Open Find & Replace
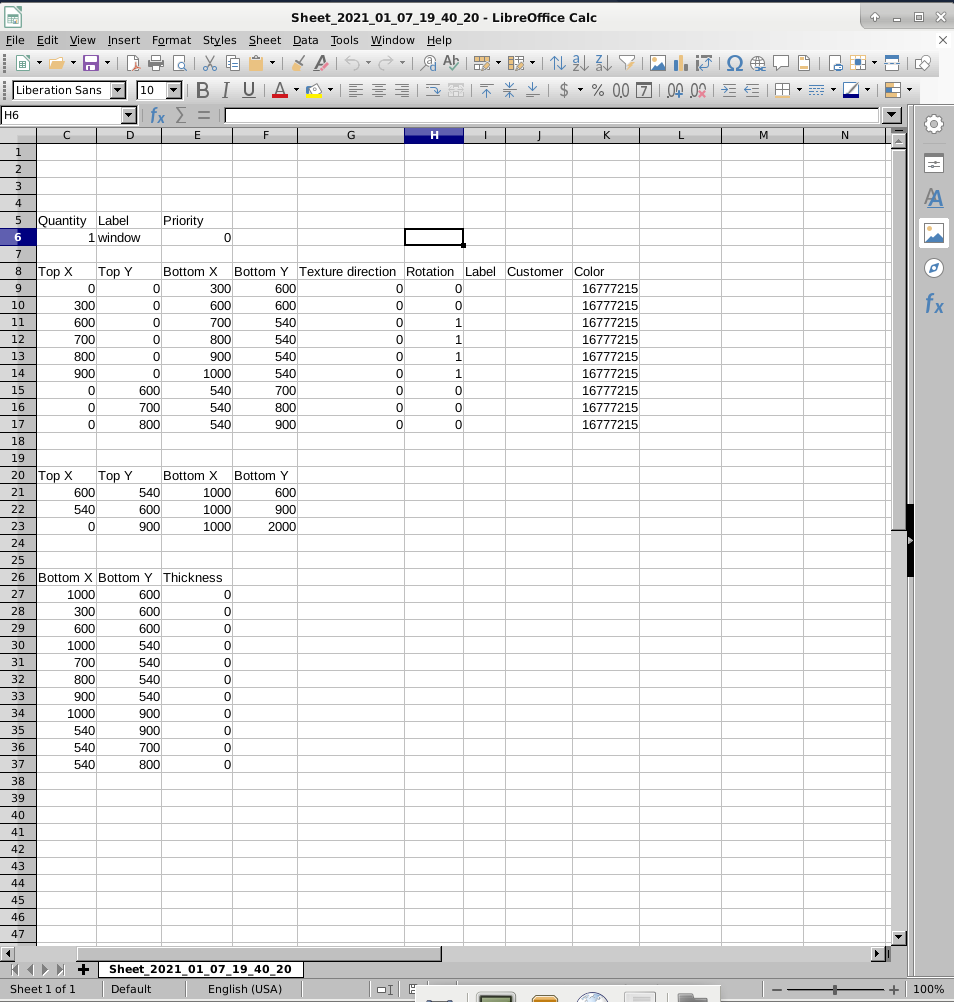The image size is (954, 1002). point(429,63)
